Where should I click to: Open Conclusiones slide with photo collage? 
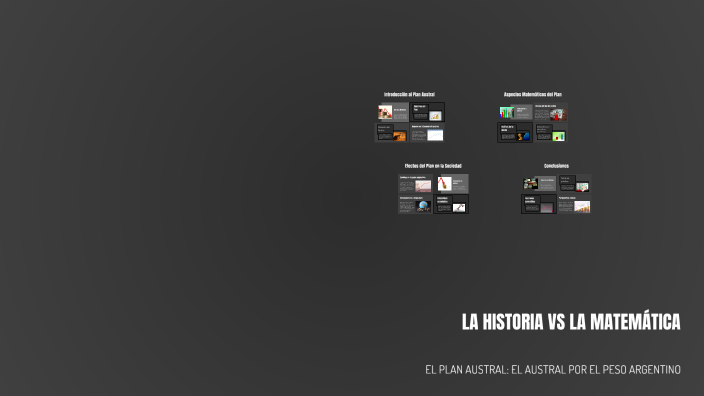pos(539,184)
